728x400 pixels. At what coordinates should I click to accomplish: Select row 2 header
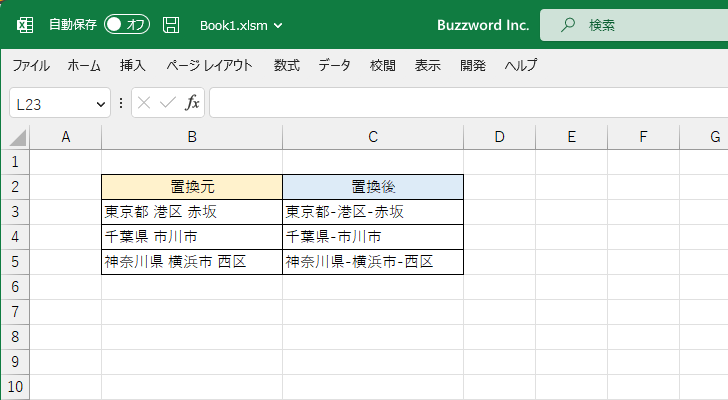point(15,187)
